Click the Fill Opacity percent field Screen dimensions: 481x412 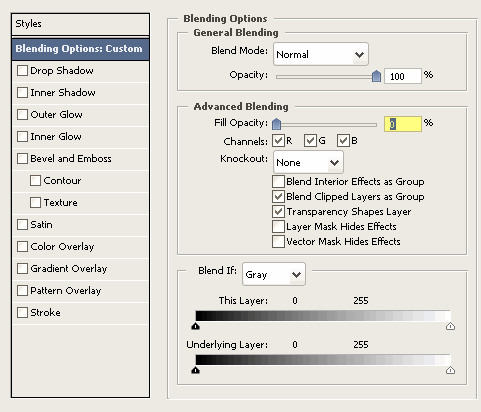click(x=403, y=124)
